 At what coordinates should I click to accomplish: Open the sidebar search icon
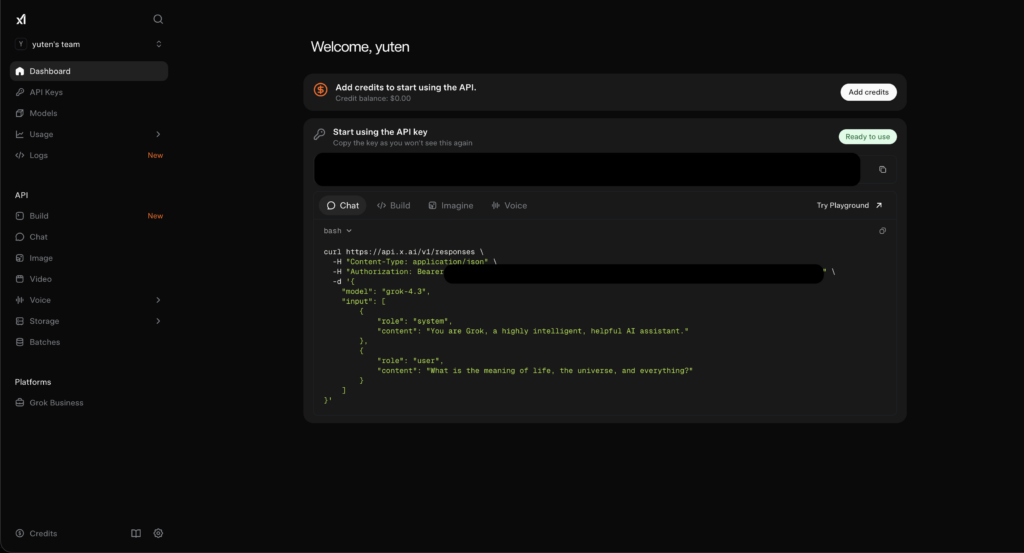point(158,20)
